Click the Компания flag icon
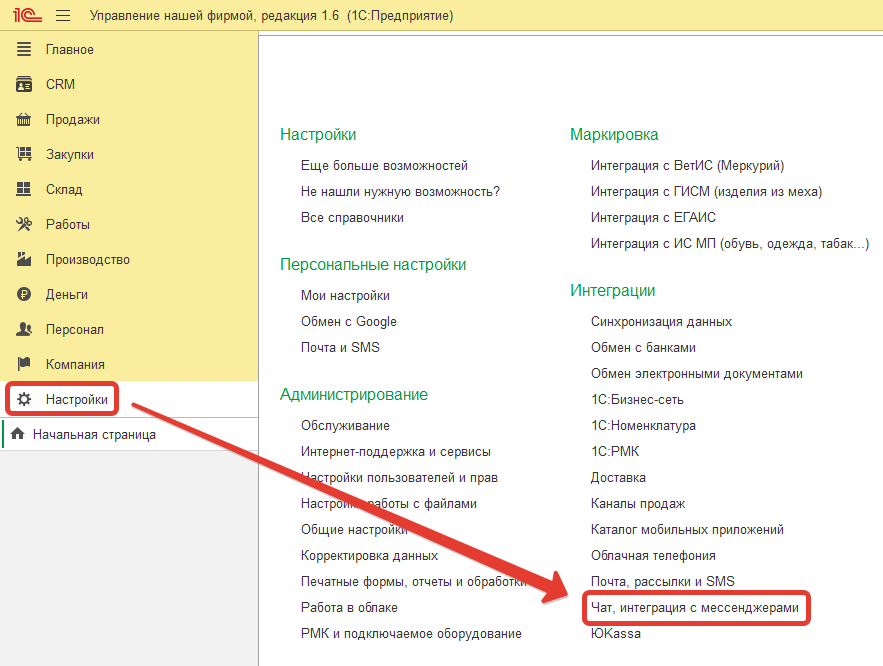This screenshot has height=666, width=883. (x=24, y=364)
